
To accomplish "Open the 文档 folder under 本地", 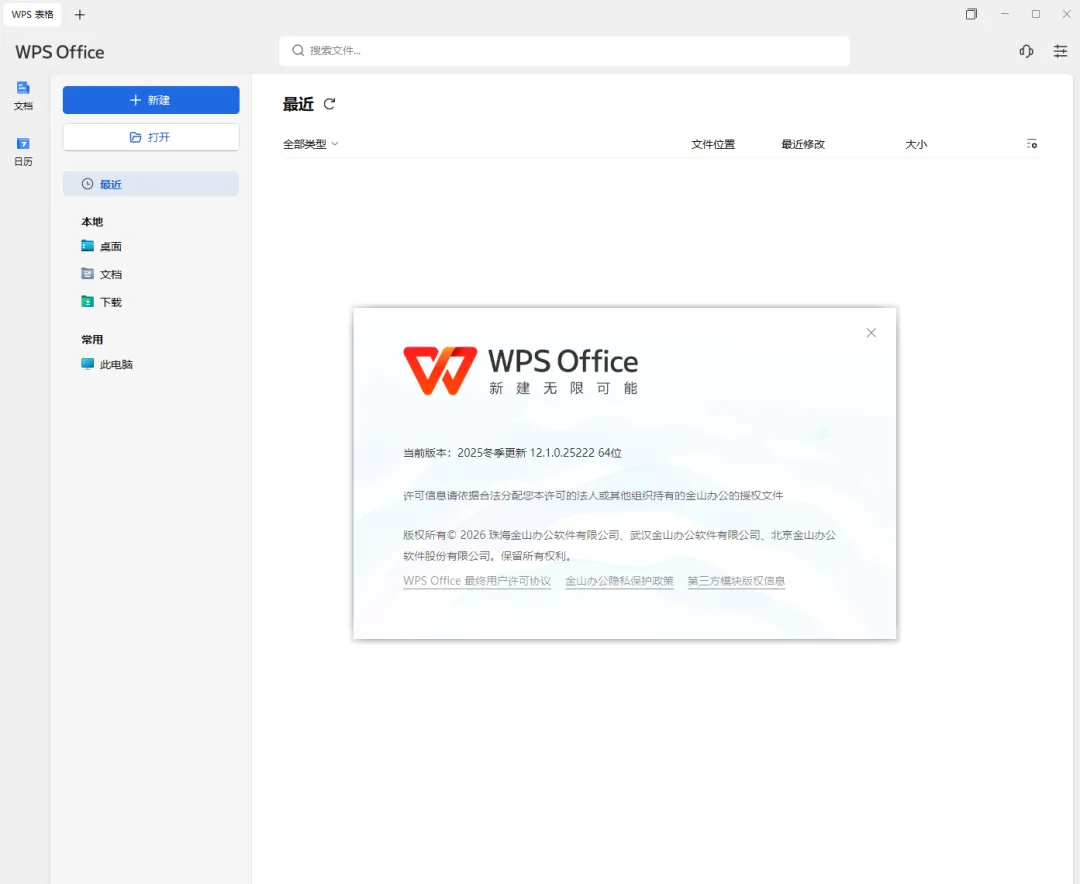I will [x=101, y=274].
